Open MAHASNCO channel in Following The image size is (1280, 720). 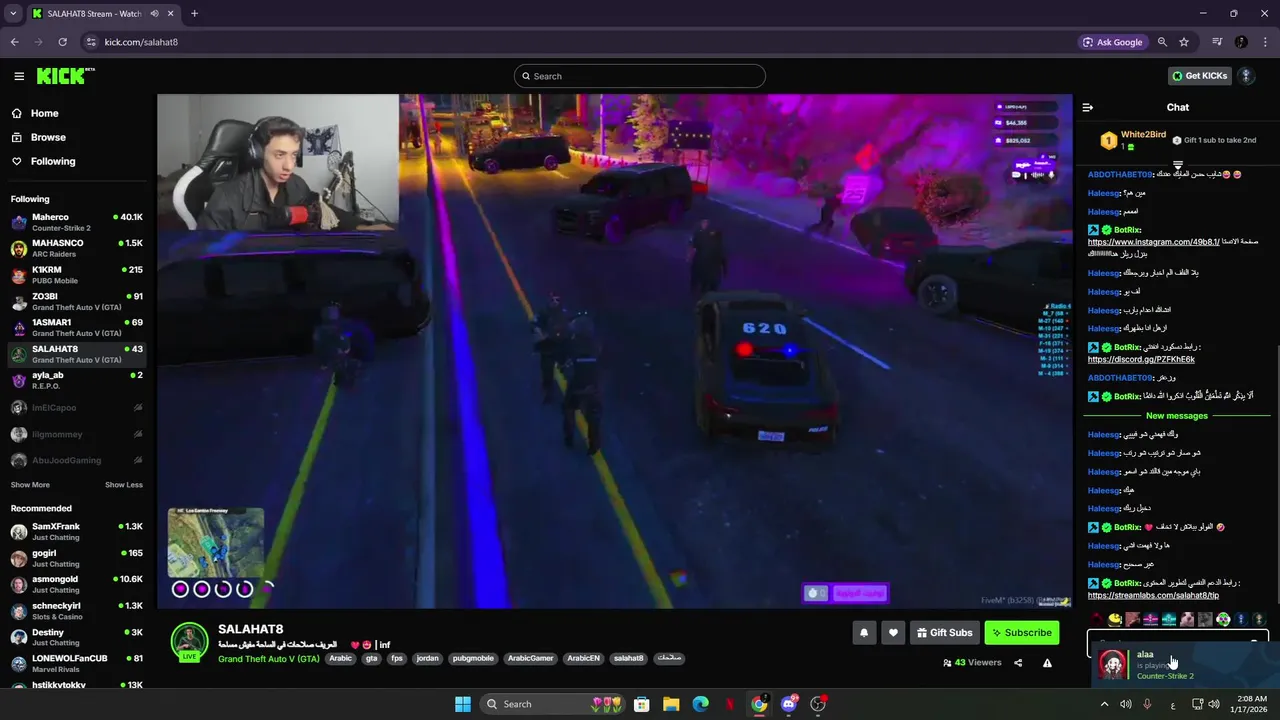point(76,248)
